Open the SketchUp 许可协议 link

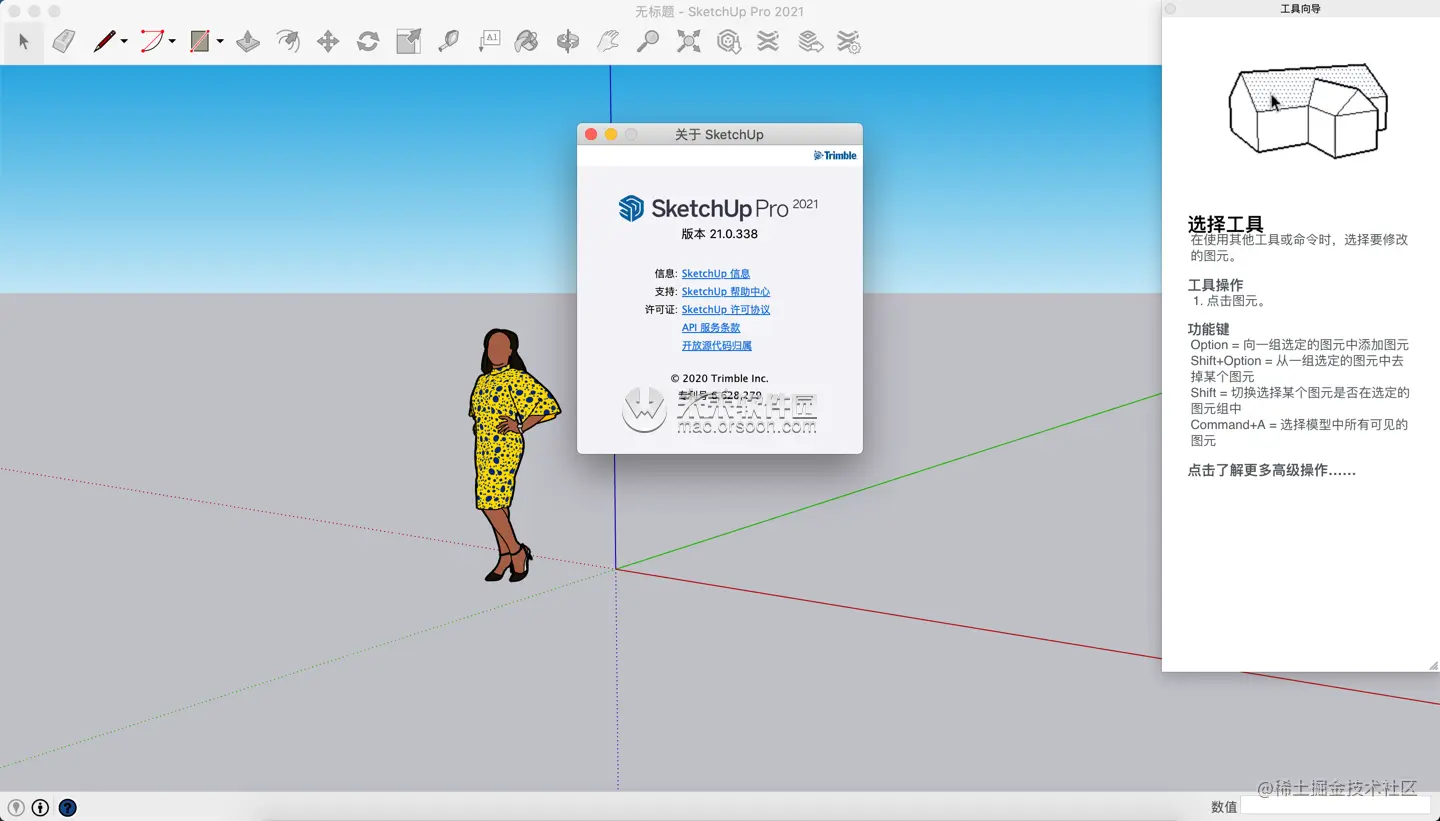tap(726, 310)
